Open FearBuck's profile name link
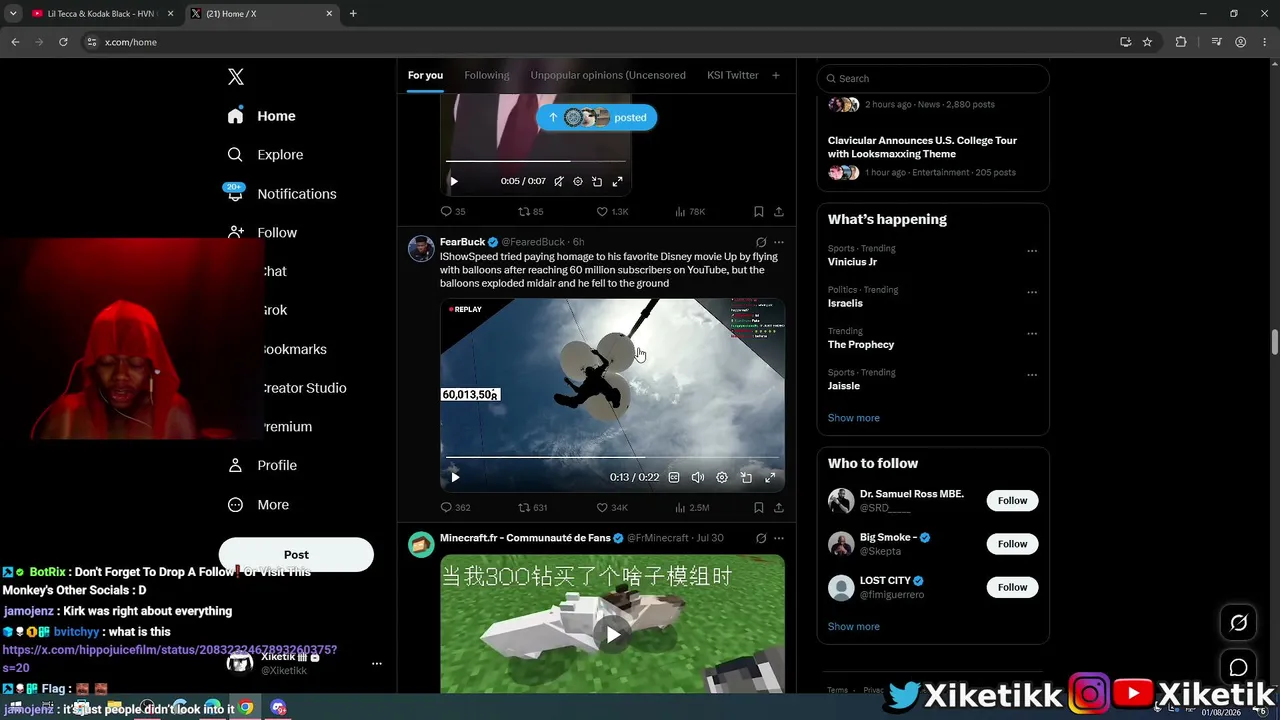Screen dimensions: 1280x720 (463, 242)
